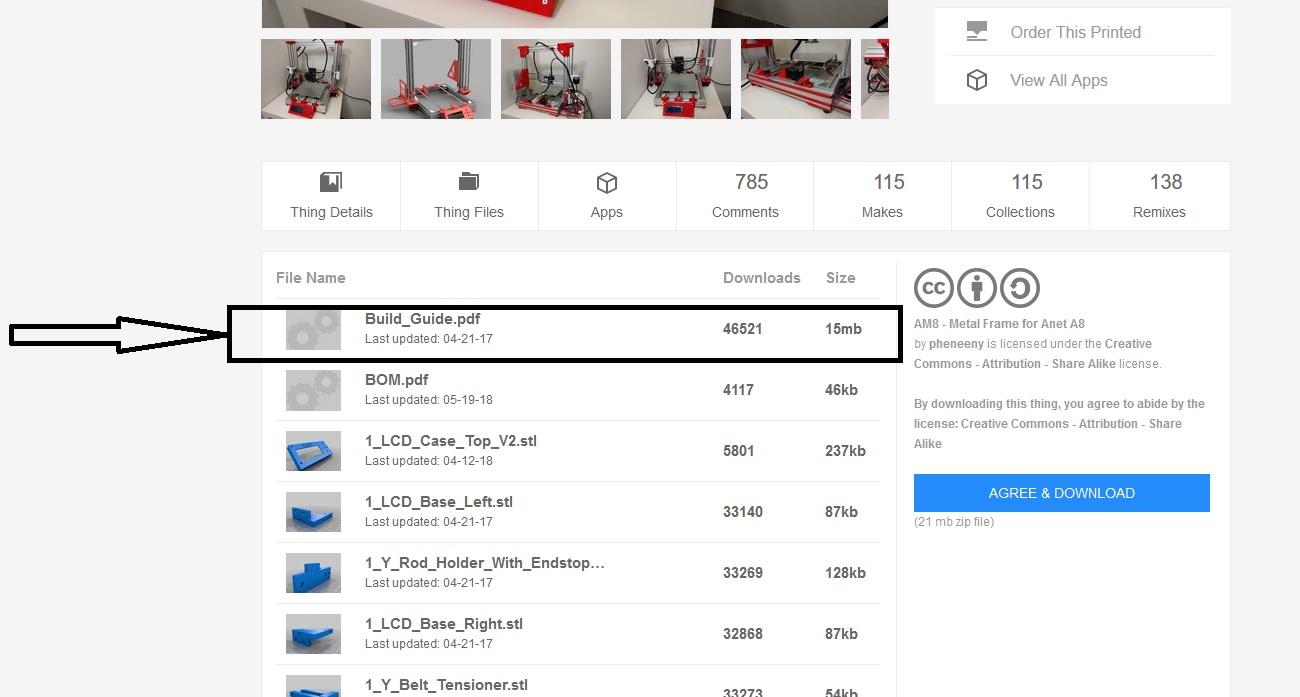Open the 785 Comments tab

pos(745,195)
